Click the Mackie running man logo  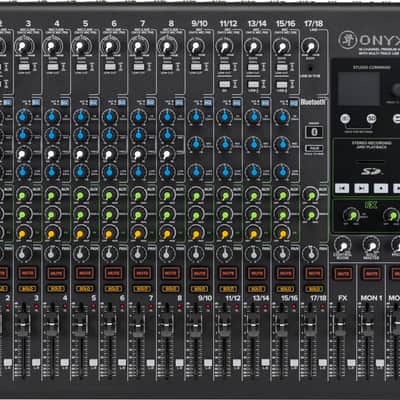(x=348, y=40)
